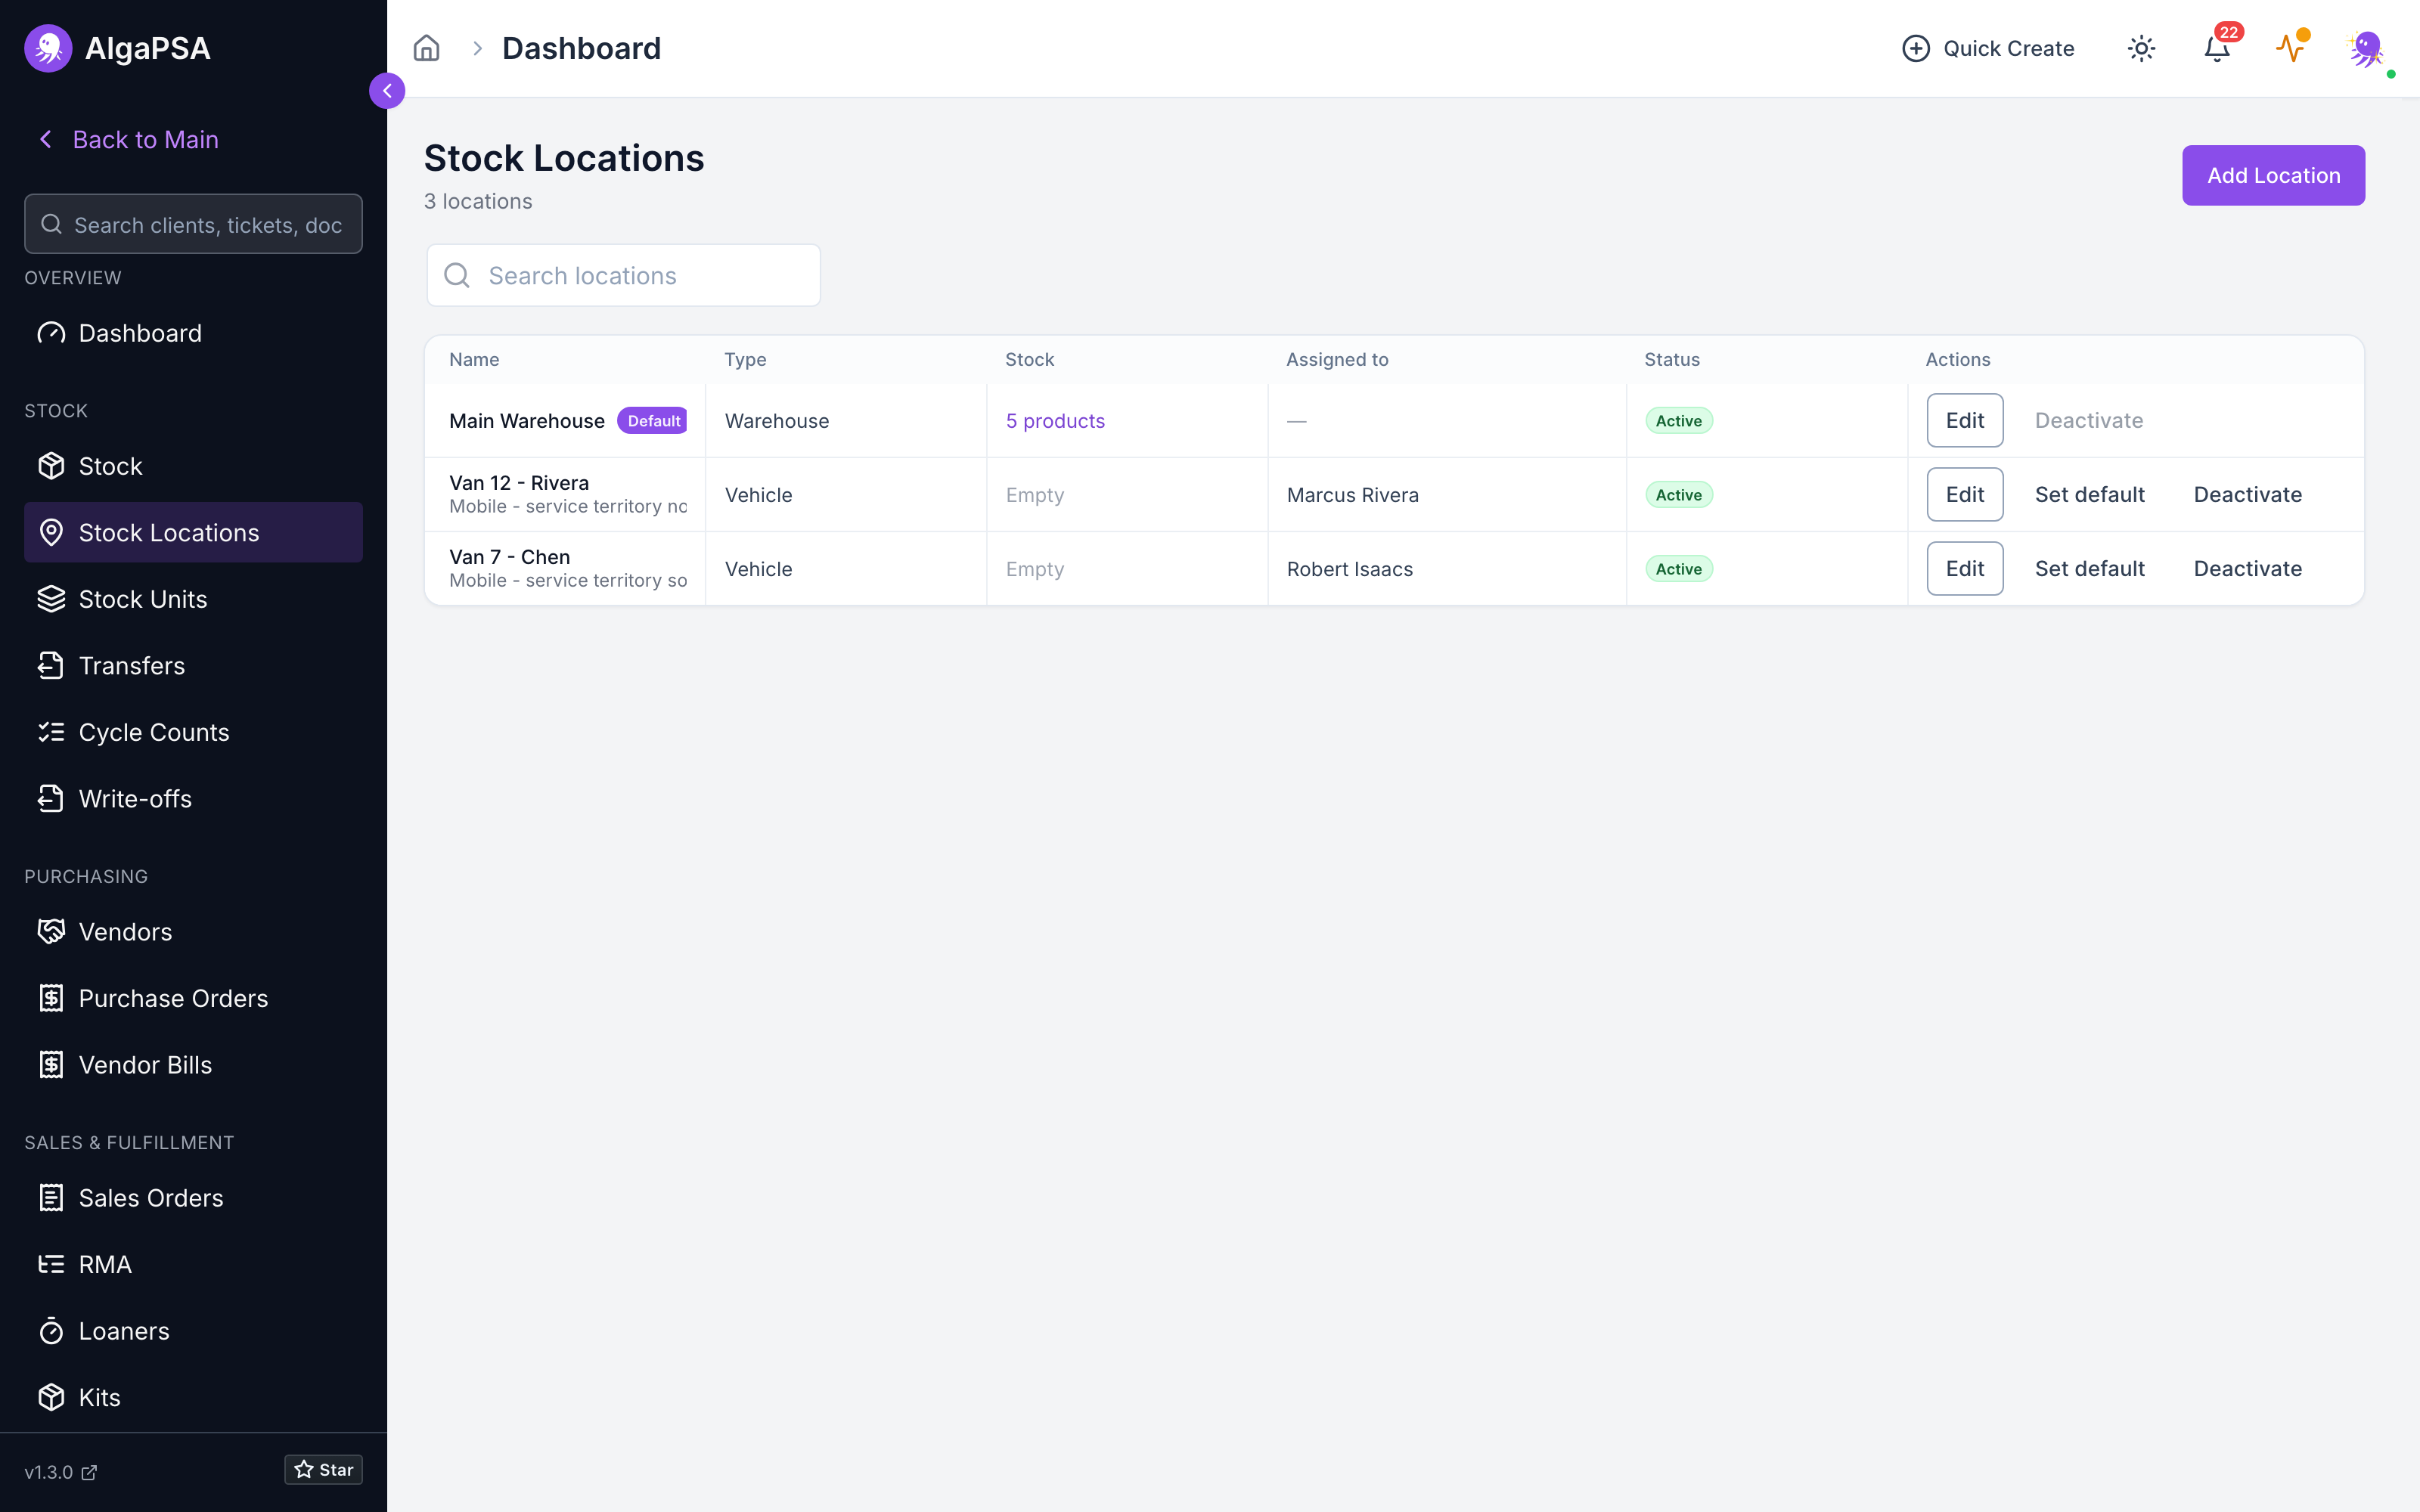Go to Transfers in the sidebar

coord(193,666)
